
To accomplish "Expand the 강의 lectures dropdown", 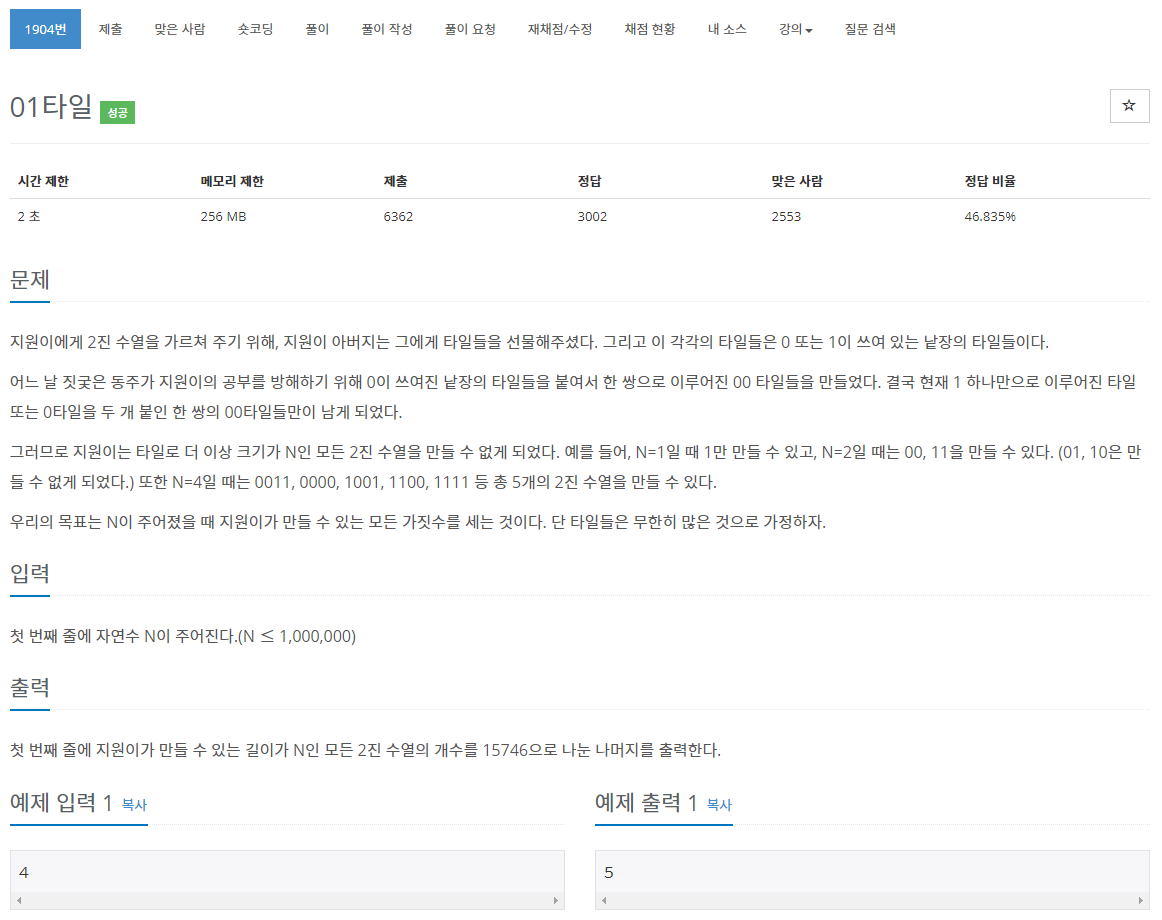I will [x=794, y=29].
